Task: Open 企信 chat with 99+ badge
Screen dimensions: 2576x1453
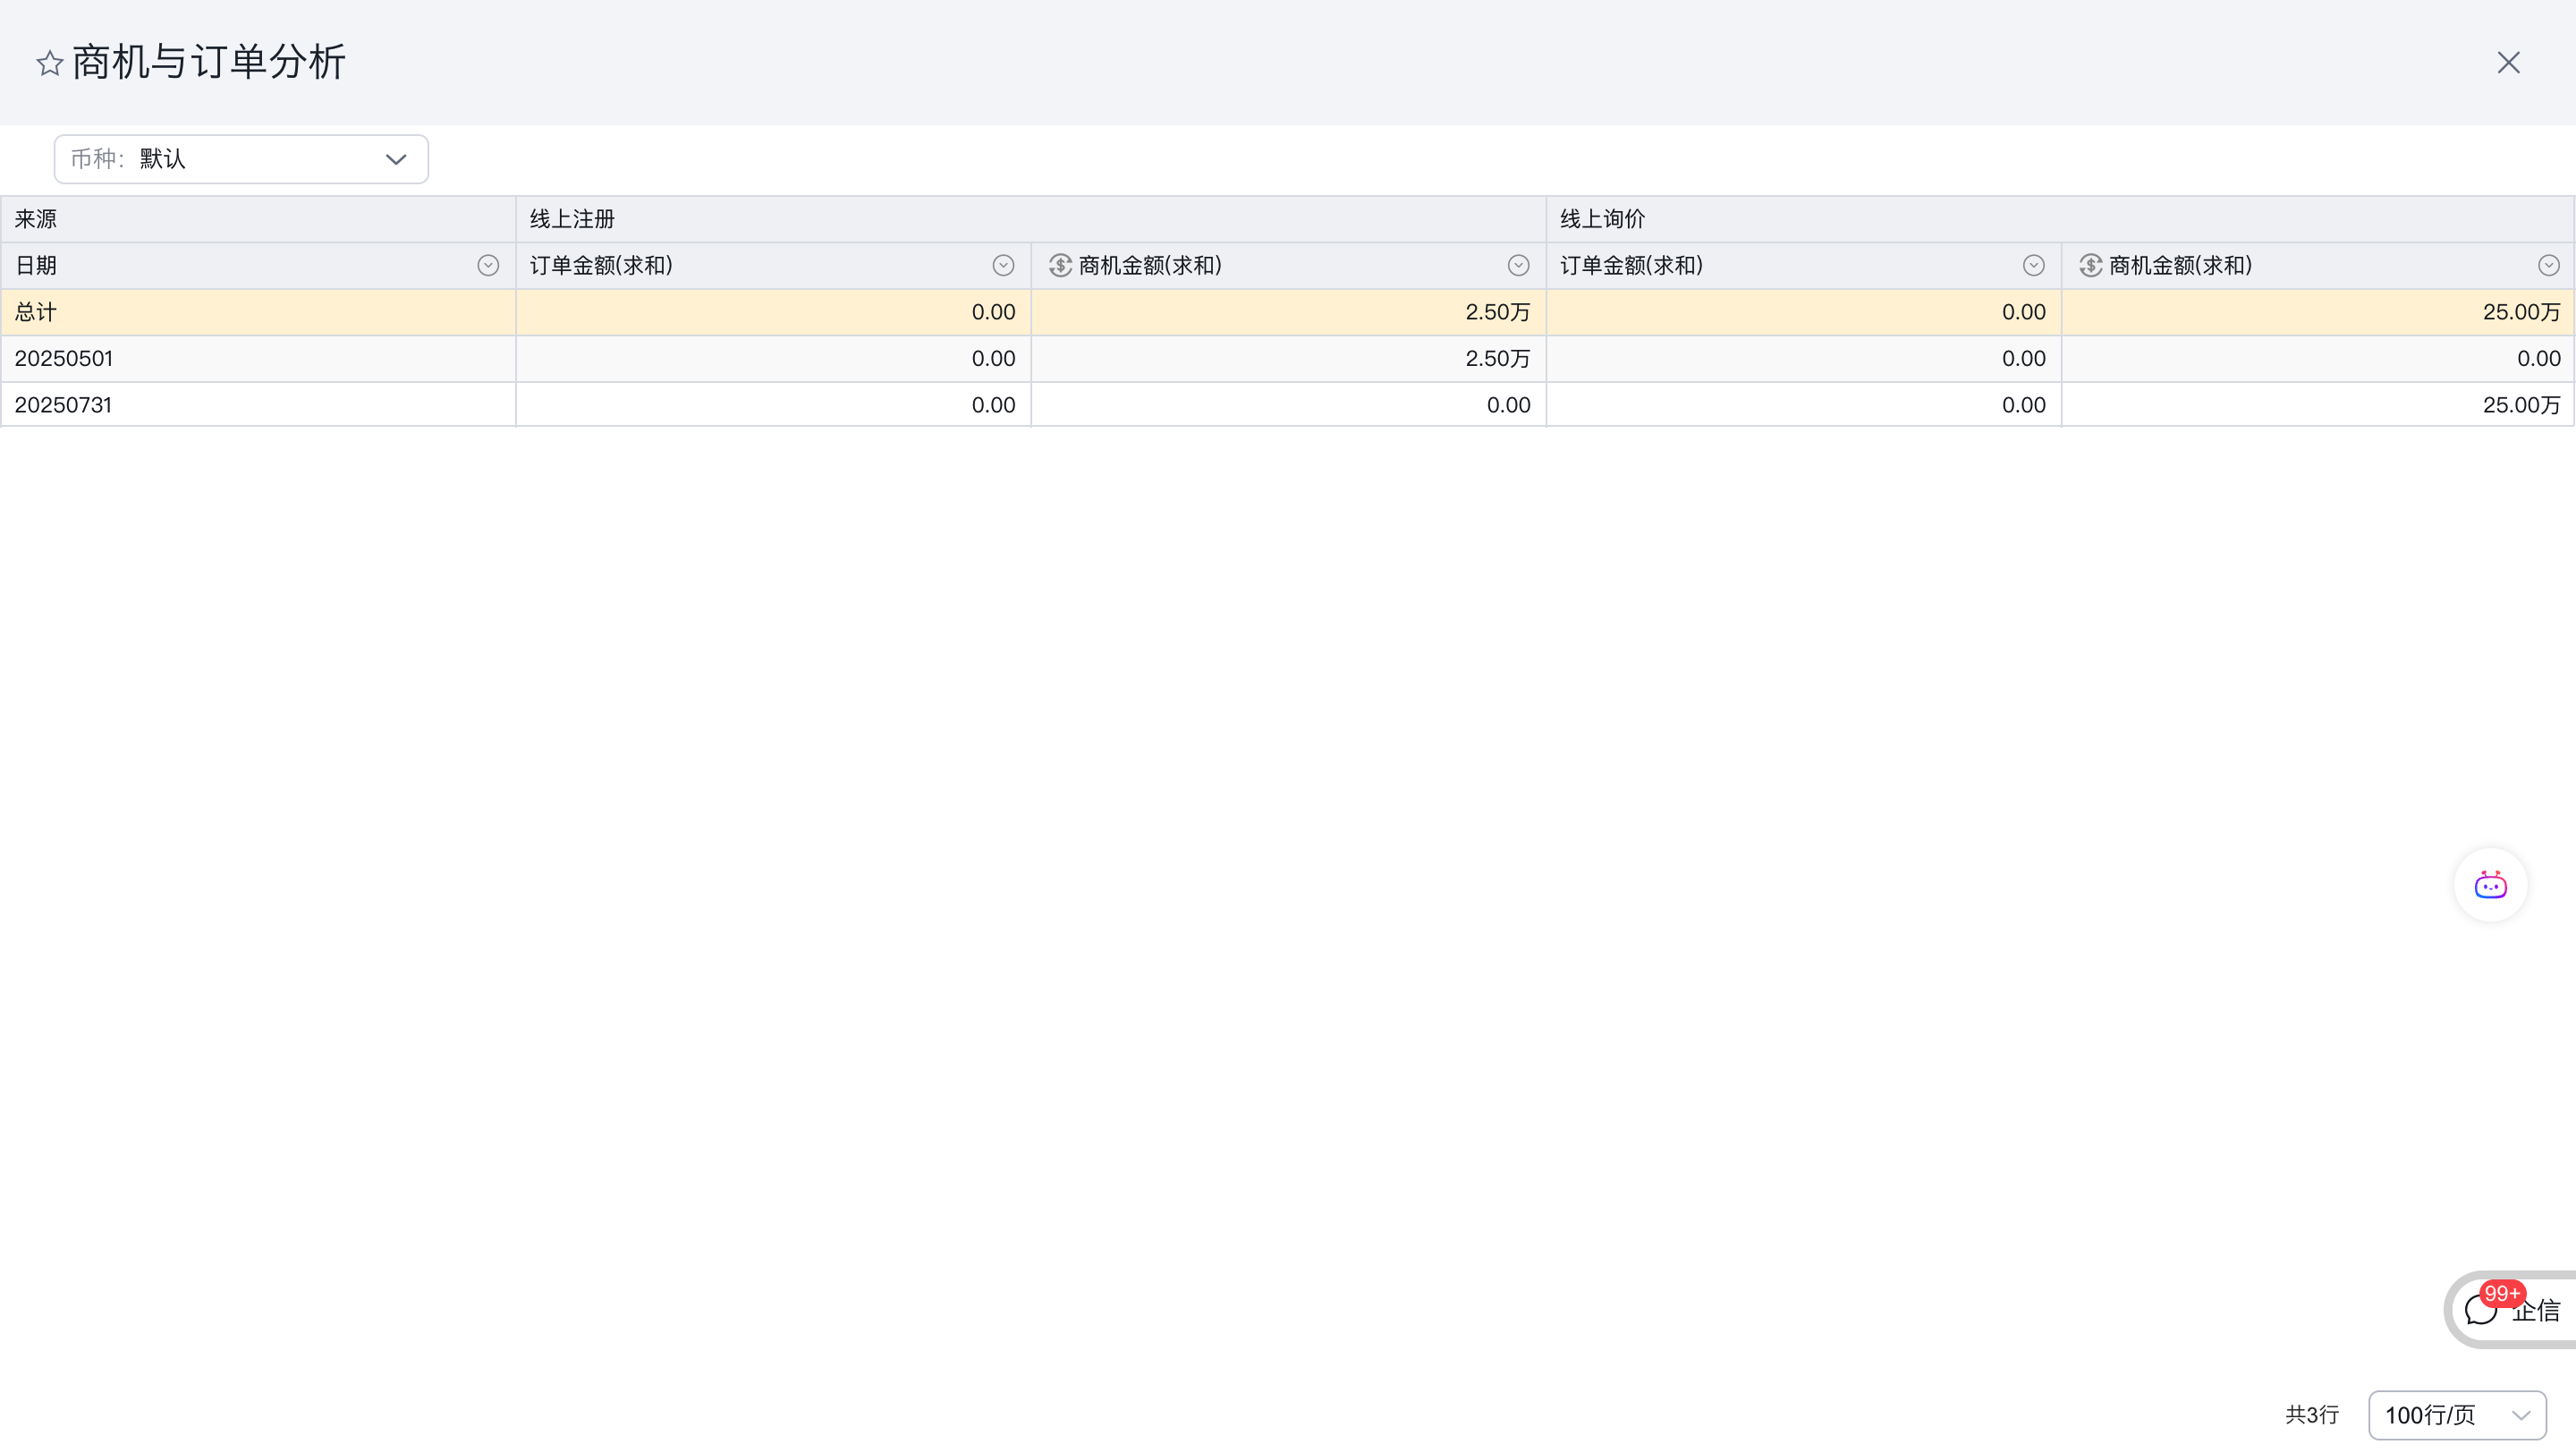Action: 2515,1309
